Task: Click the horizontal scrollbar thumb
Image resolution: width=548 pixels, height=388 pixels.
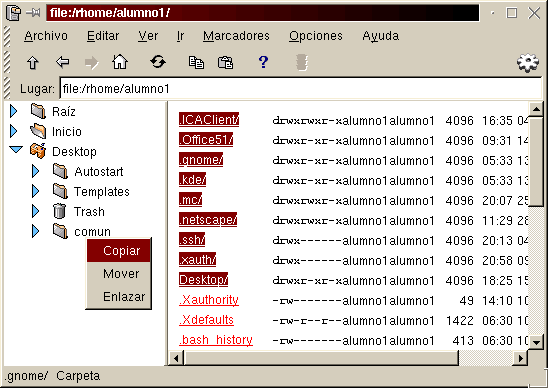Action: [320, 358]
